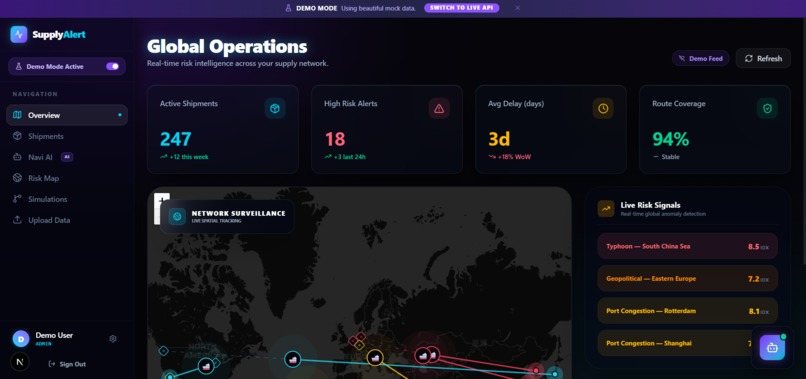Click the 7.2 risk index value
The width and height of the screenshot is (806, 379).
point(753,279)
